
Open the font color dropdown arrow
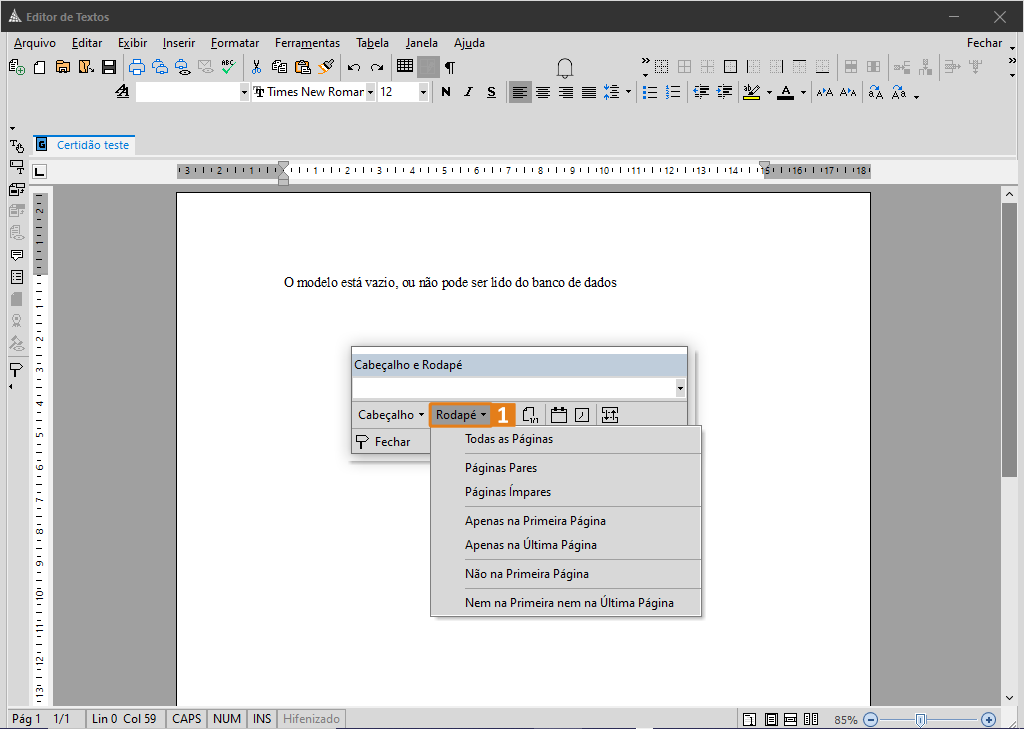click(x=803, y=92)
